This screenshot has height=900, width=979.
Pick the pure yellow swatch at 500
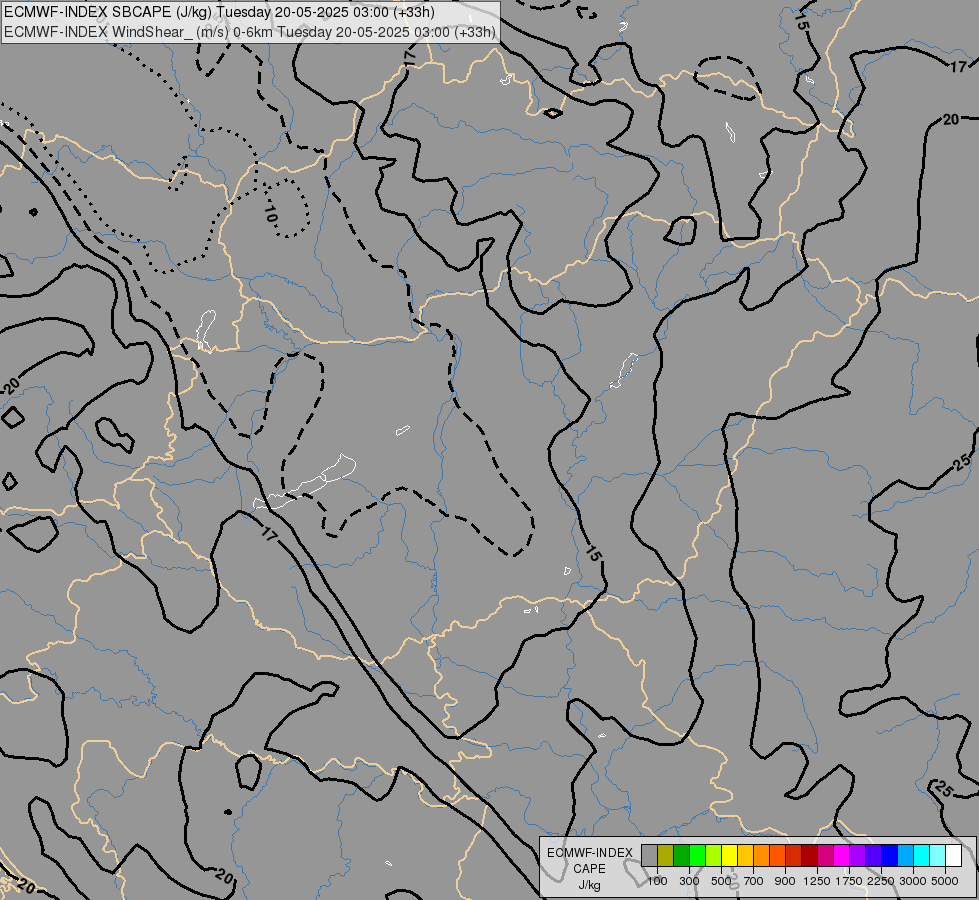click(729, 856)
